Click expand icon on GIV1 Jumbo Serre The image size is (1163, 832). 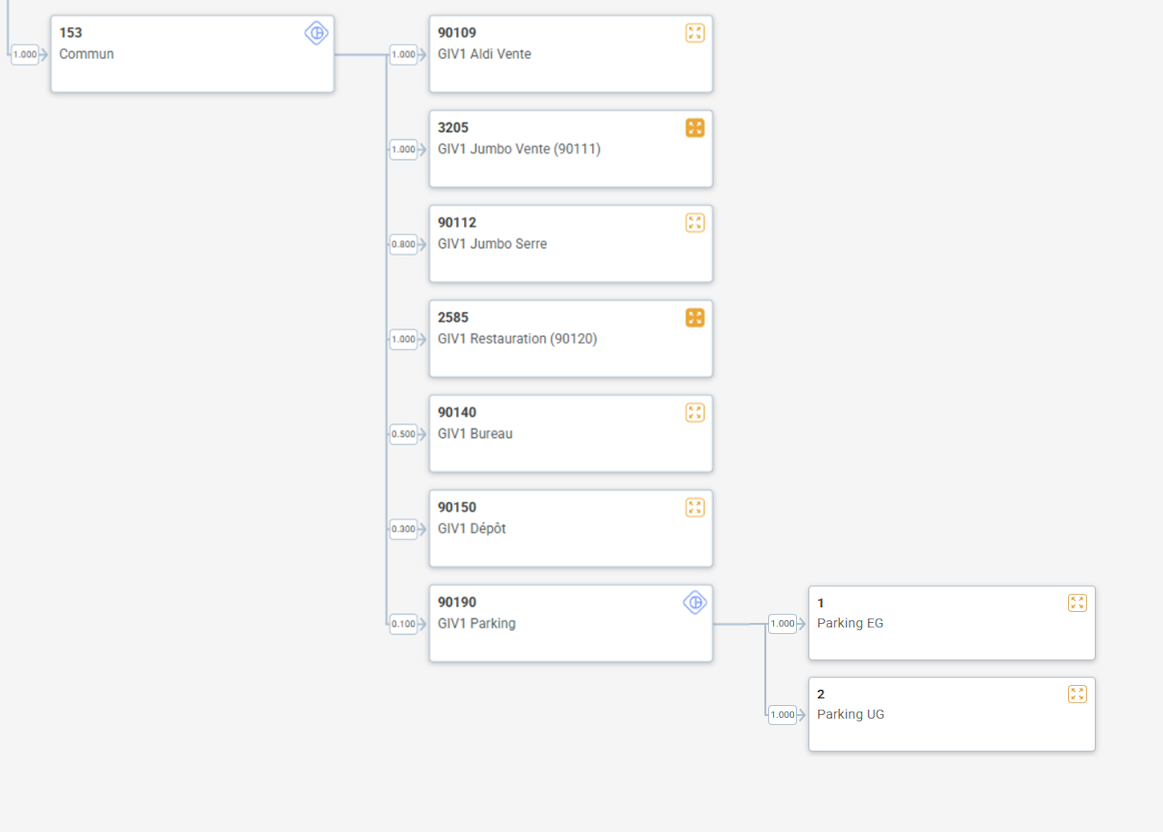695,223
